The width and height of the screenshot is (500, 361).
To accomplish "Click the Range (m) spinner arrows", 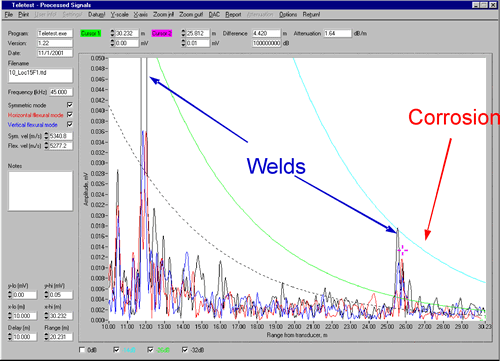I will [x=47, y=337].
